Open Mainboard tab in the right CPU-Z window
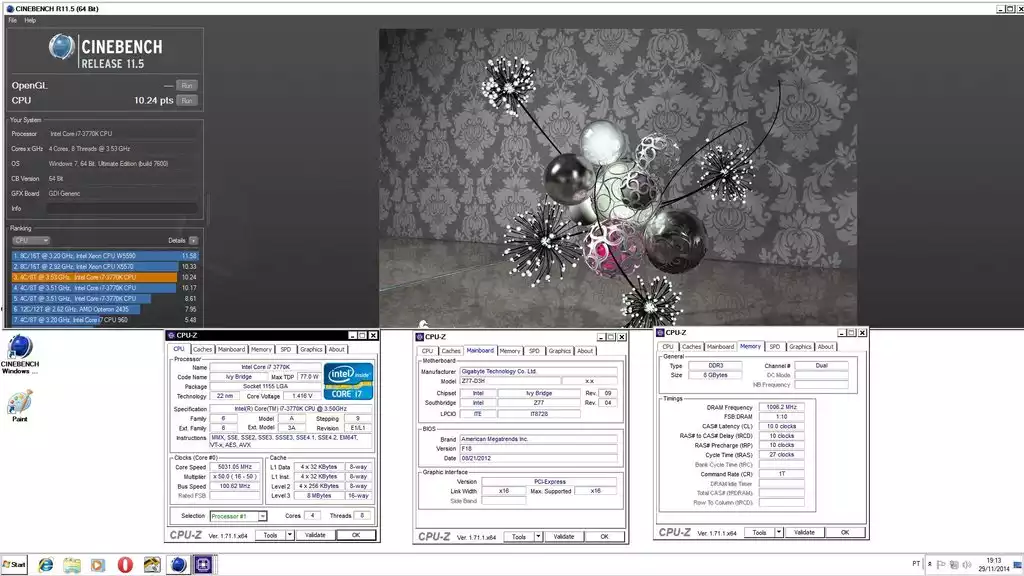The height and width of the screenshot is (576, 1024). (720, 347)
